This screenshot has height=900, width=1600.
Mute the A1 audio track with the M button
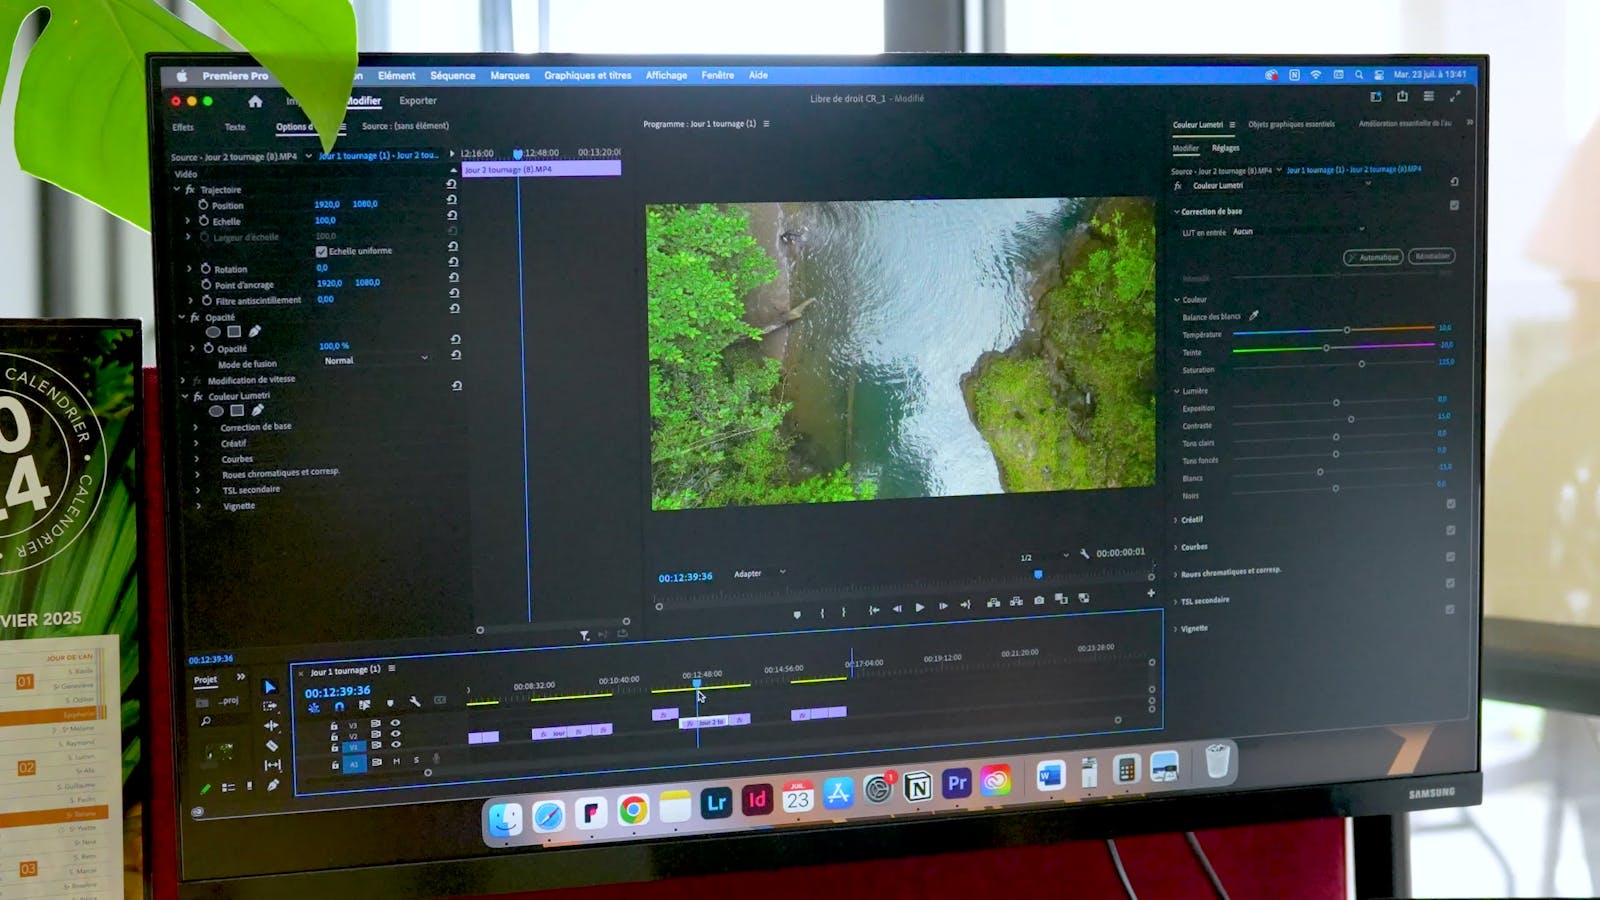click(396, 762)
